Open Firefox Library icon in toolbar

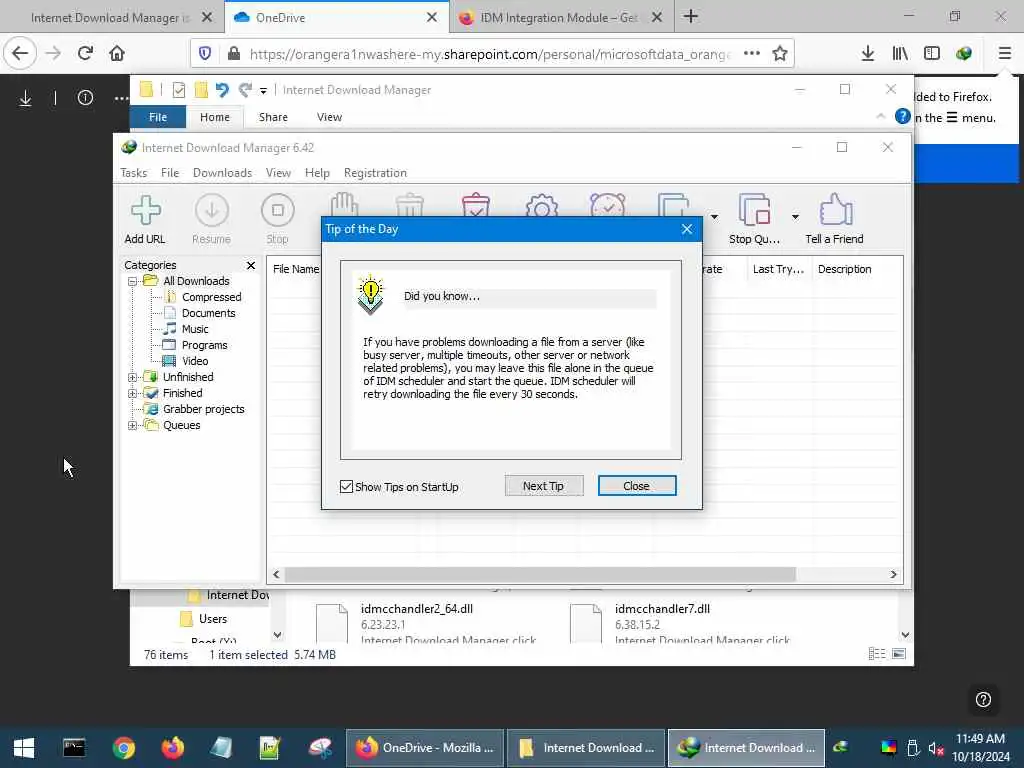coord(900,54)
